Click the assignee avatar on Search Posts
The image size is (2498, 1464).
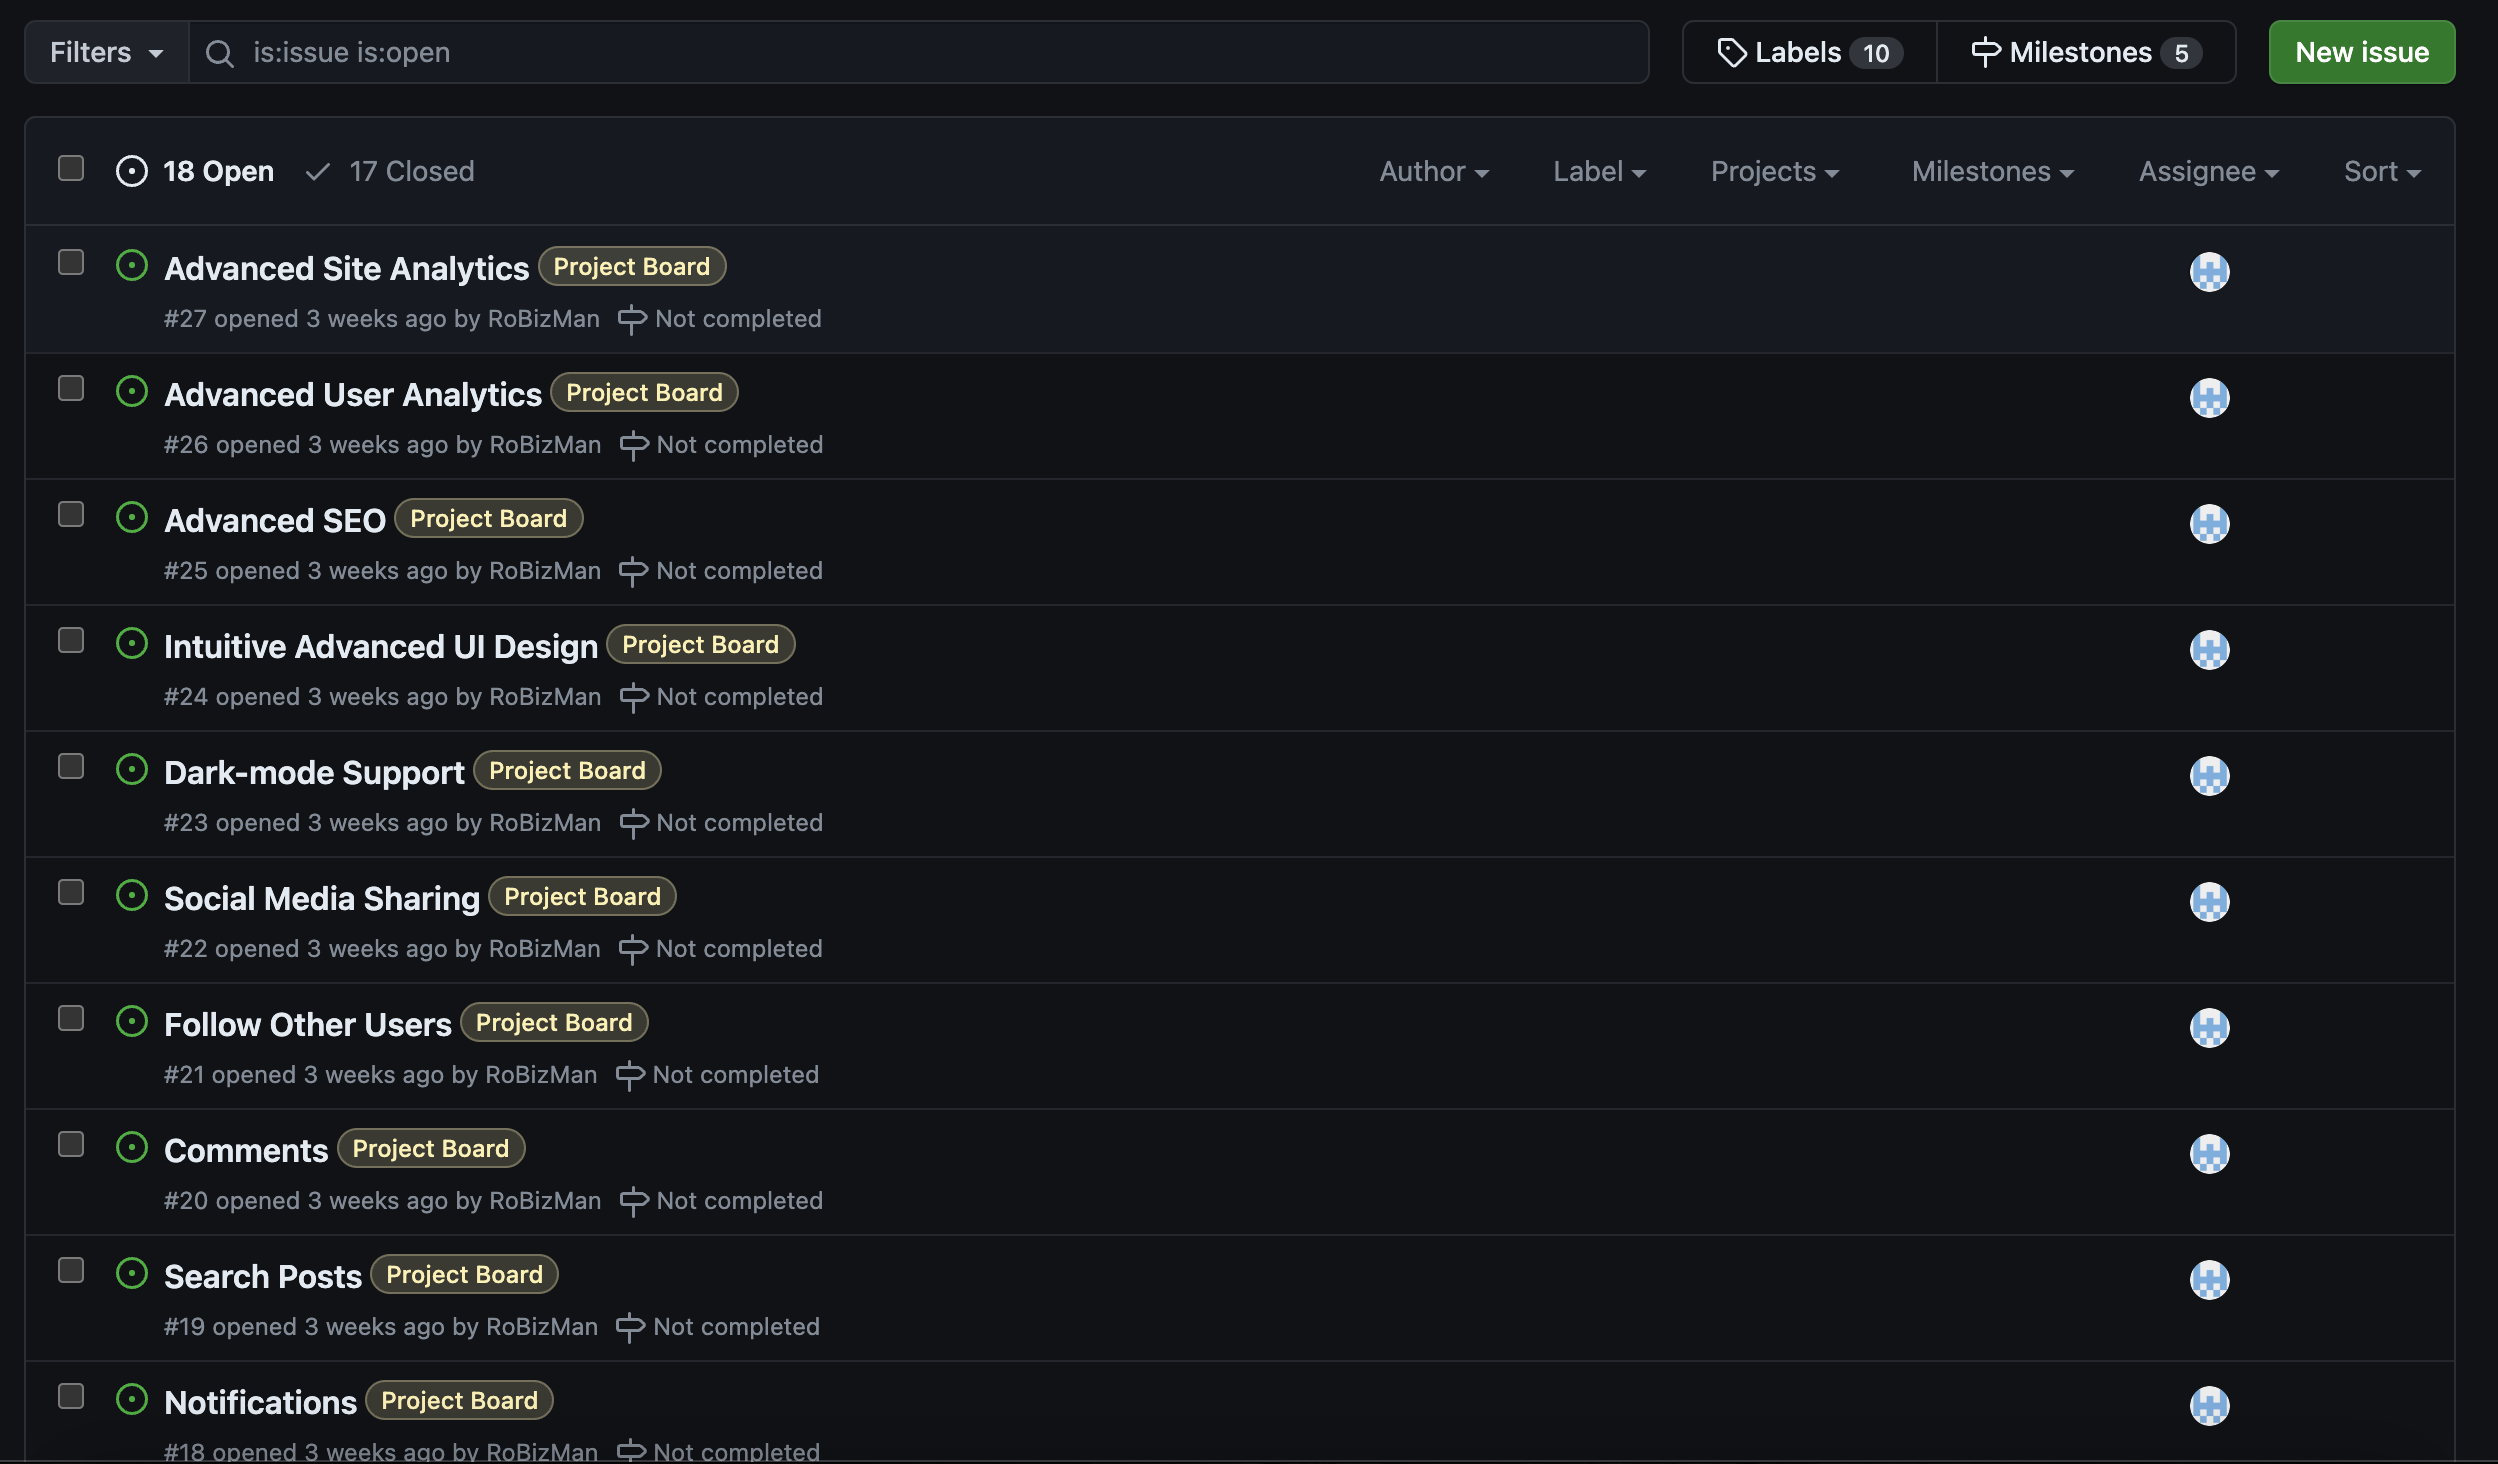(x=2209, y=1280)
